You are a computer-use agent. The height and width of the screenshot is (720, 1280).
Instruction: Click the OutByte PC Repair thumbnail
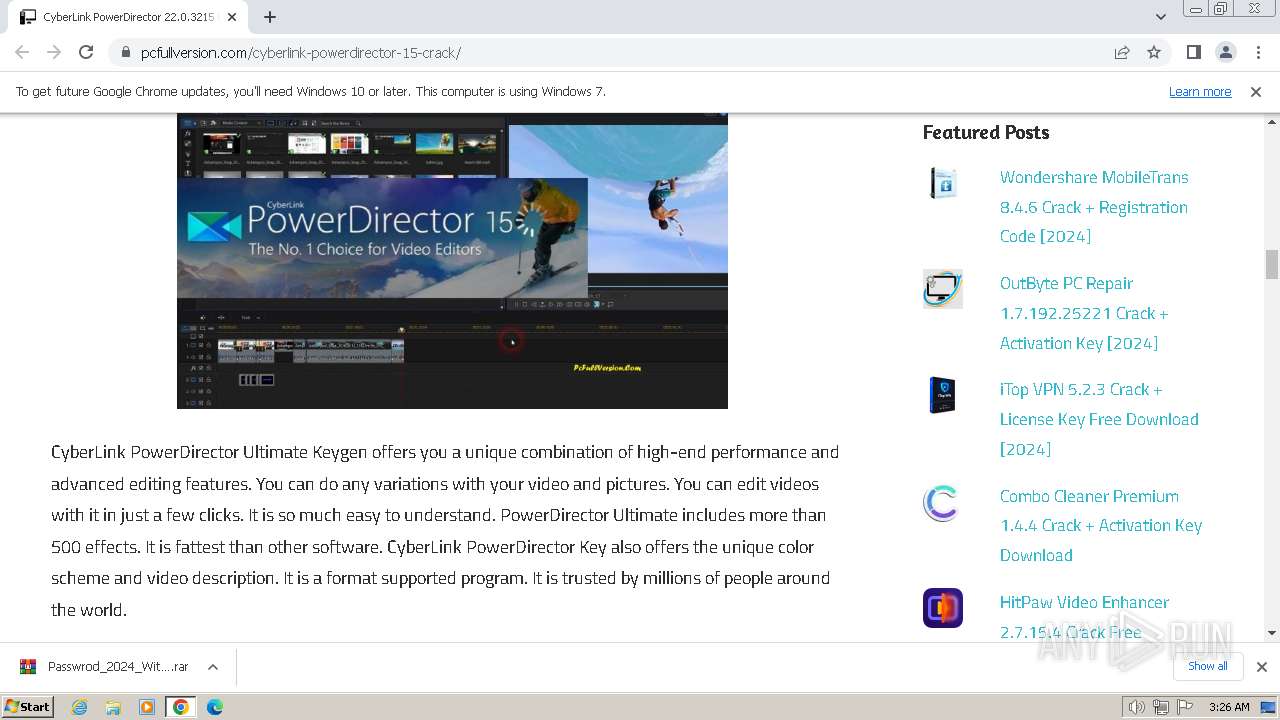pyautogui.click(x=943, y=289)
